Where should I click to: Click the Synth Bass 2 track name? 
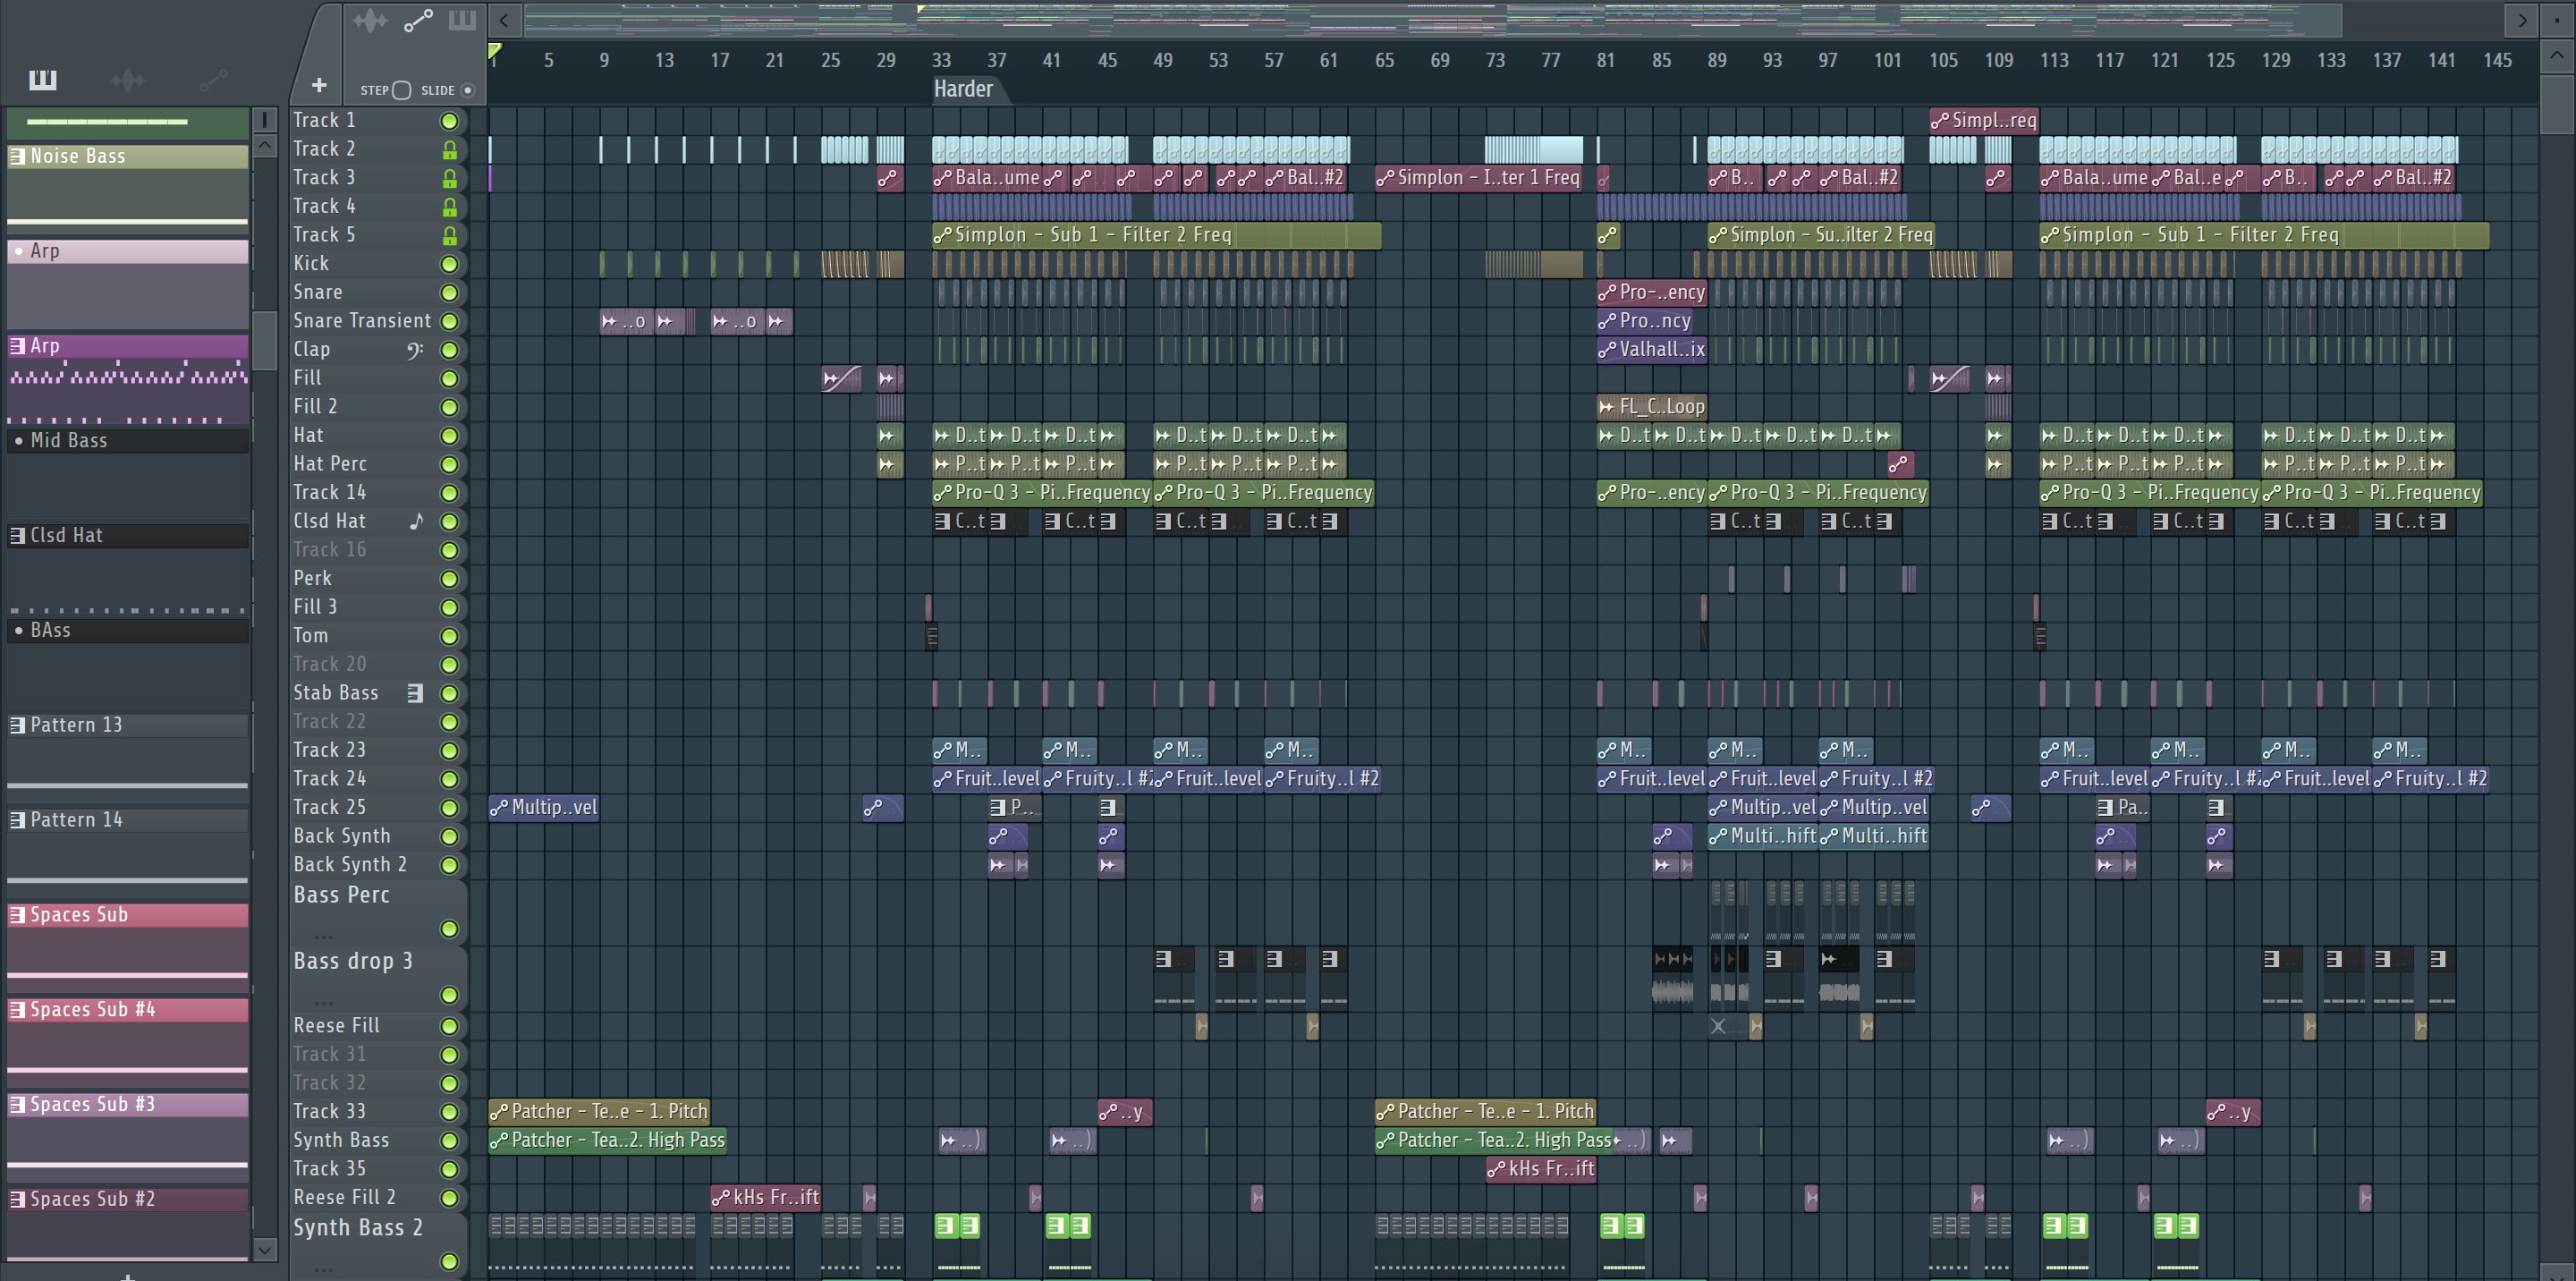358,1227
